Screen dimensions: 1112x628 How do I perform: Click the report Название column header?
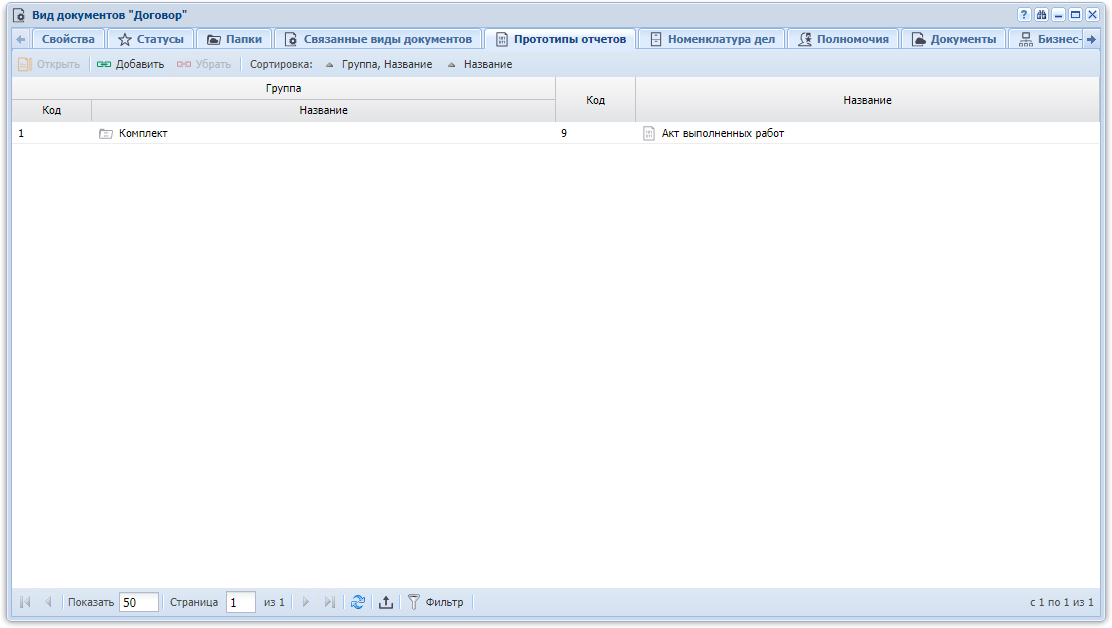pyautogui.click(x=867, y=100)
